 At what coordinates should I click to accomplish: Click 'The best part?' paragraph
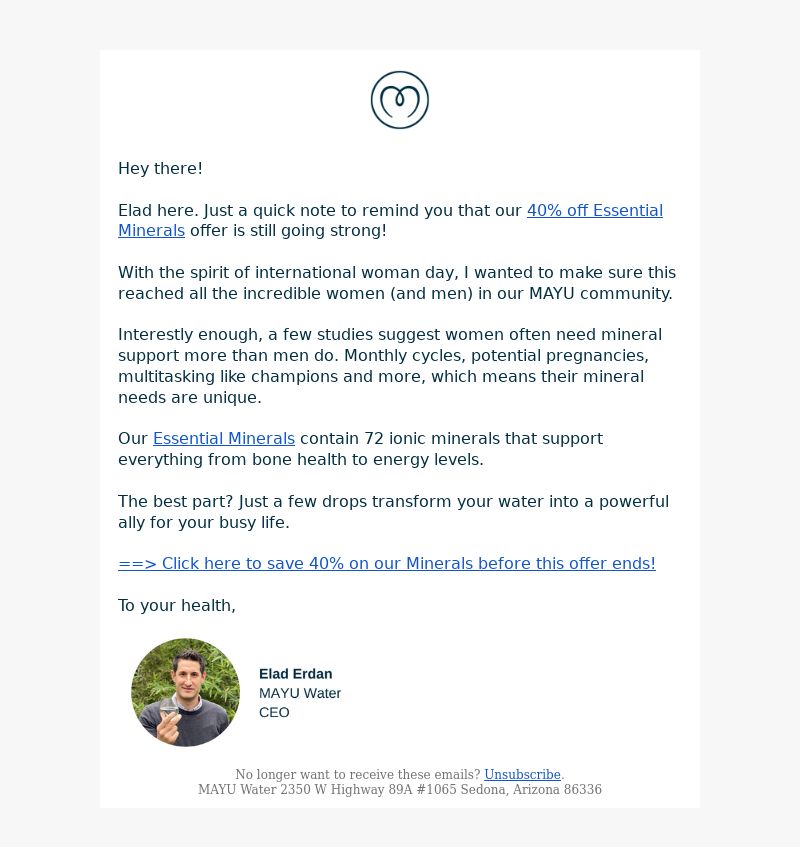pos(393,512)
